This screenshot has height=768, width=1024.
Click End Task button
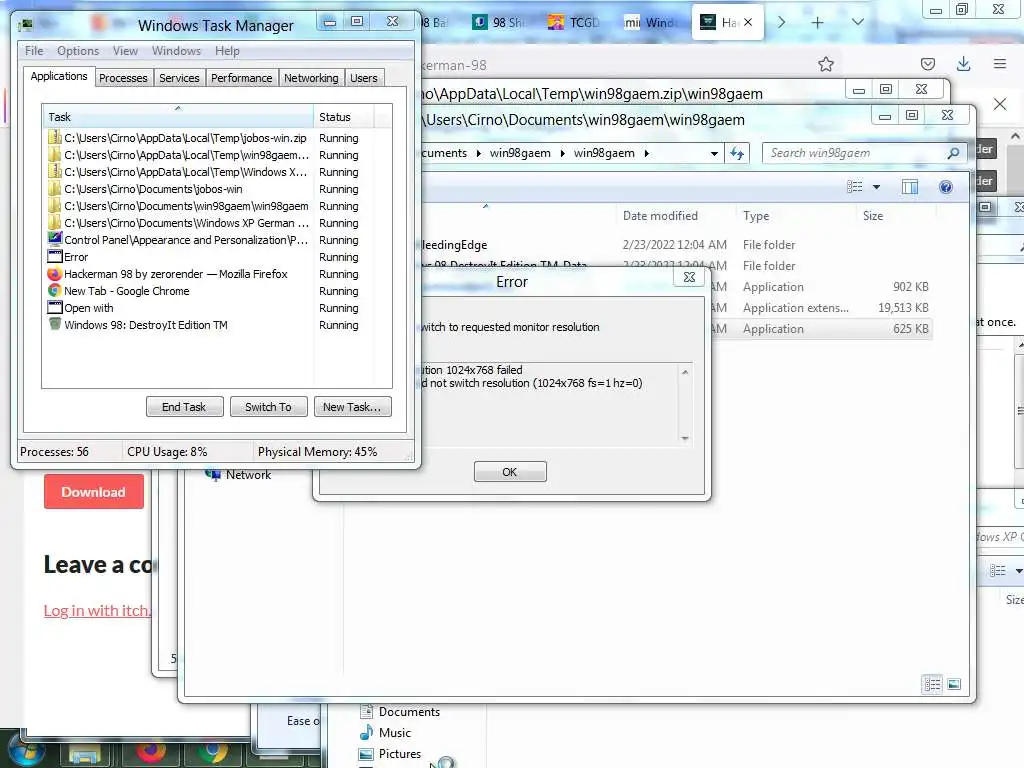[184, 407]
